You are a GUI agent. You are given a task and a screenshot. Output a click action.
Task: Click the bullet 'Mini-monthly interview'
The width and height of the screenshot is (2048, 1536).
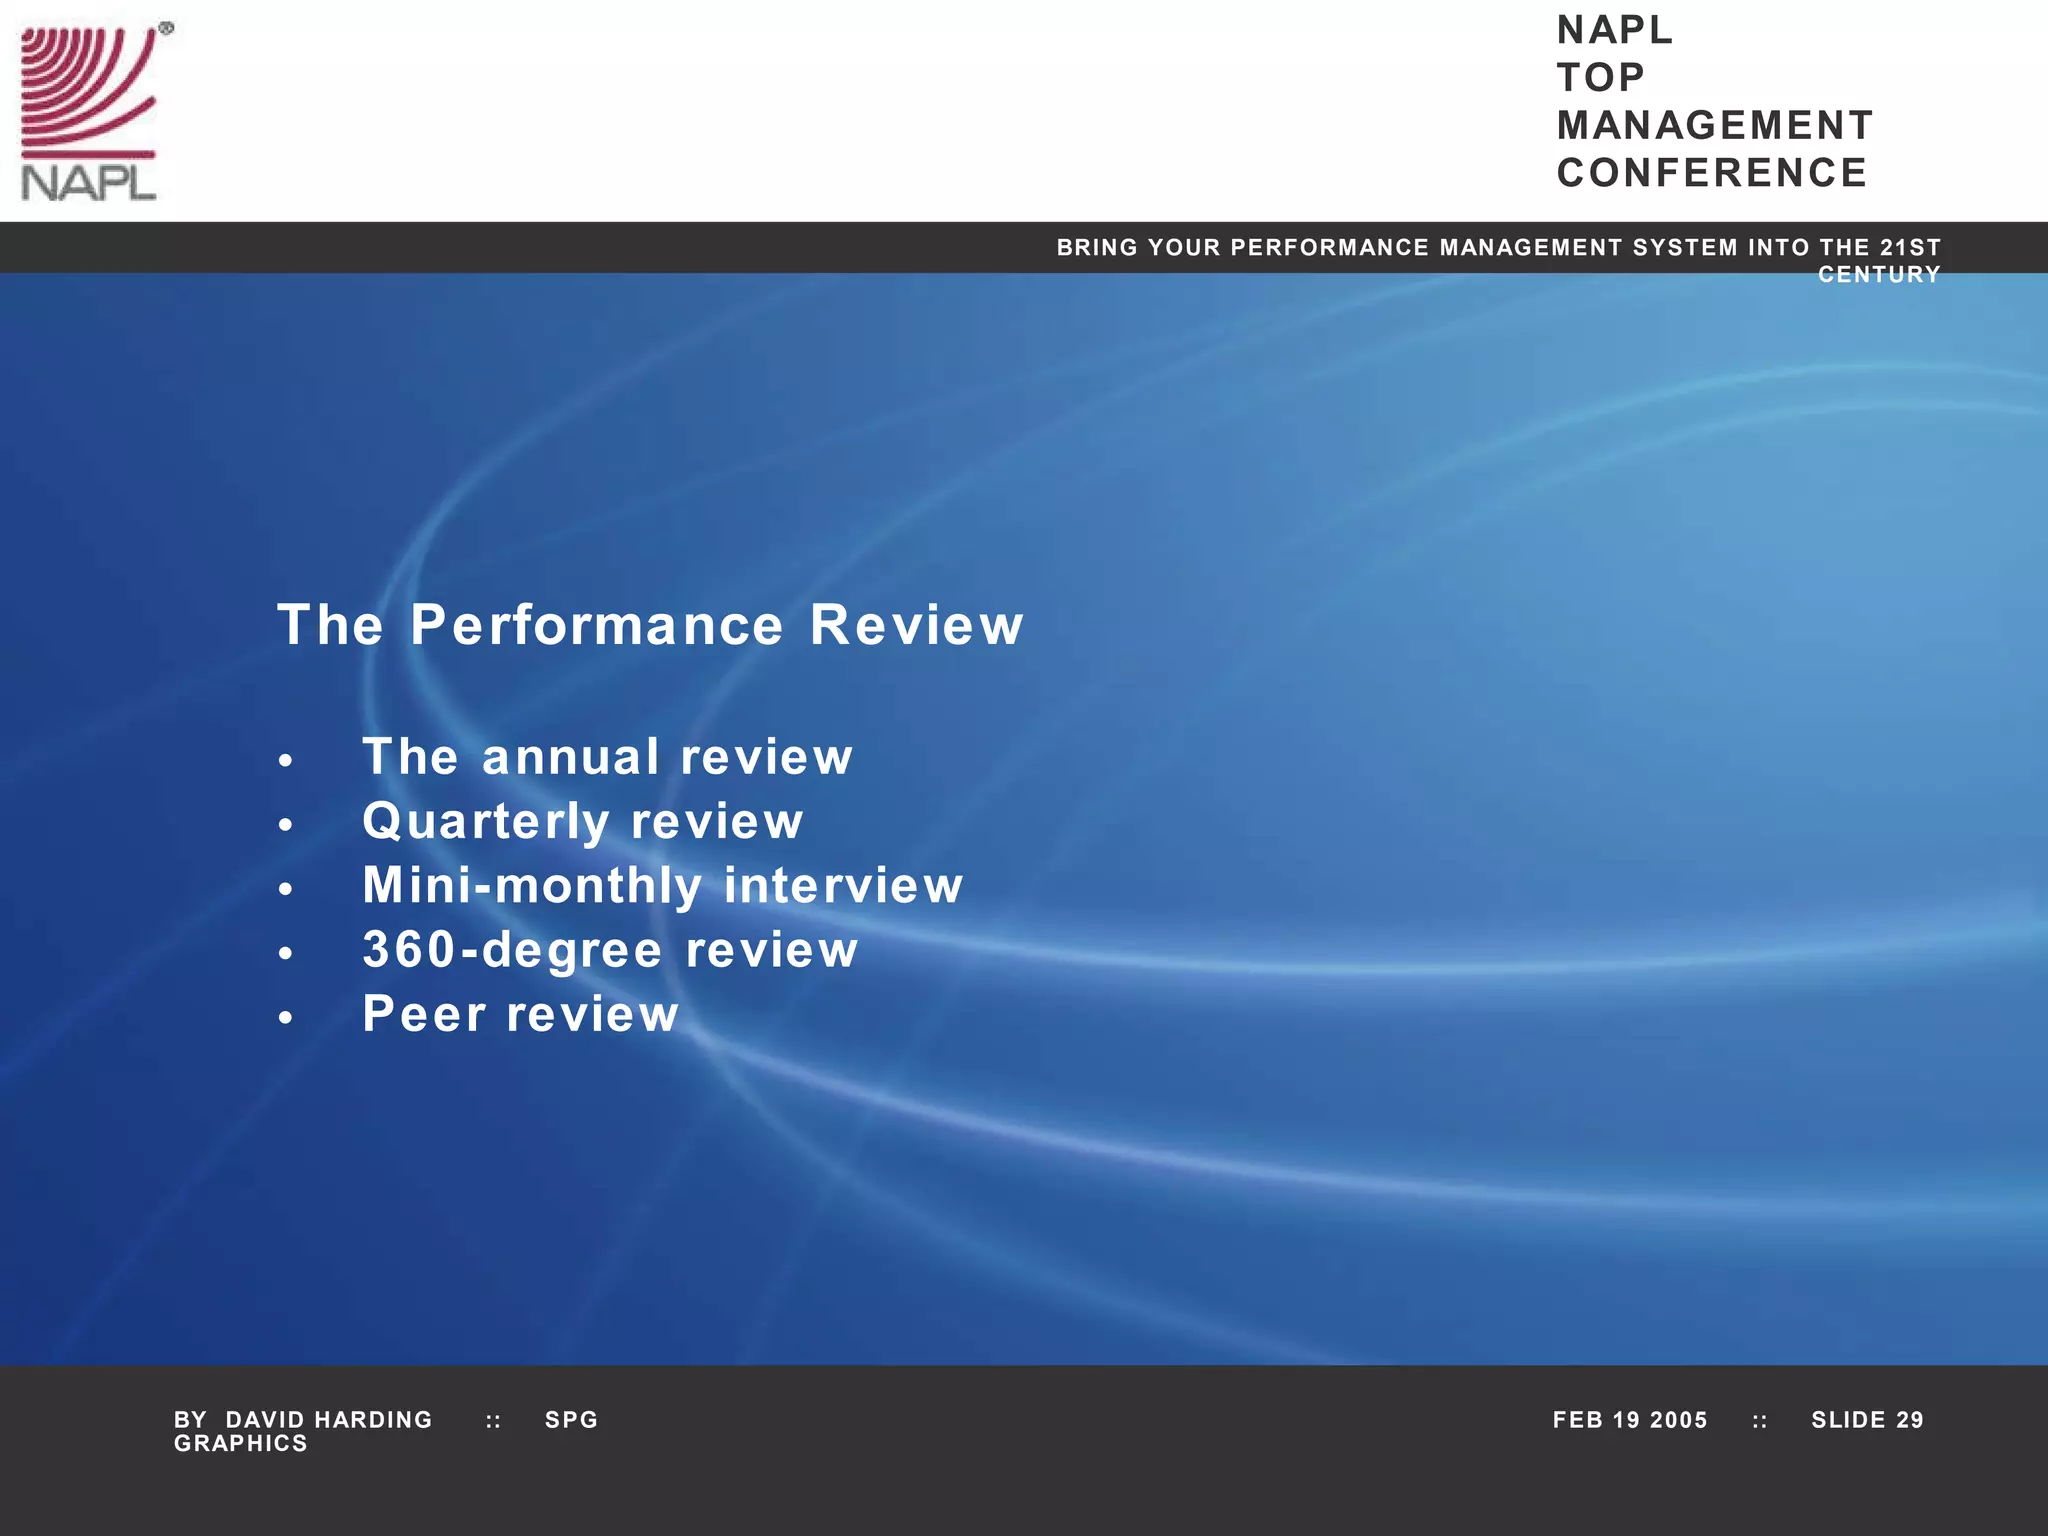tap(663, 886)
